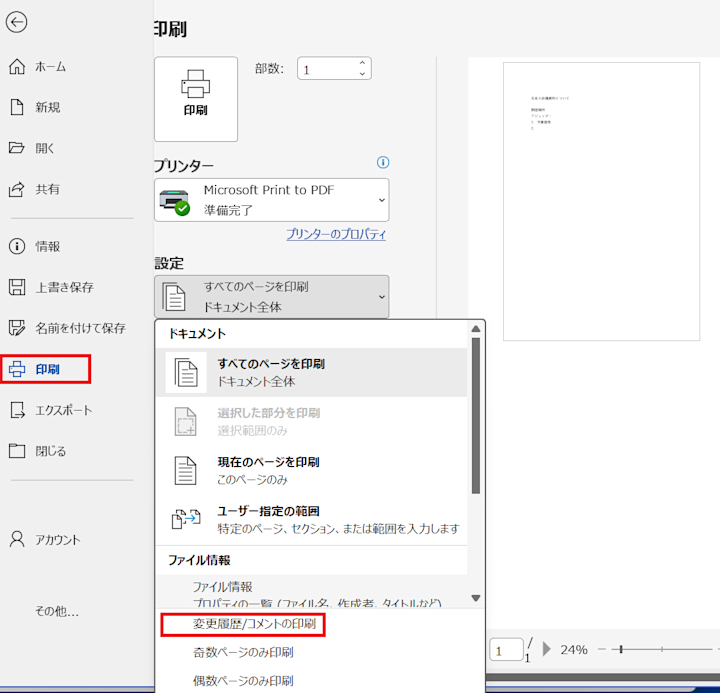This screenshot has width=720, height=693.
Task: Open the ホーム page icon
Action: click(x=17, y=67)
